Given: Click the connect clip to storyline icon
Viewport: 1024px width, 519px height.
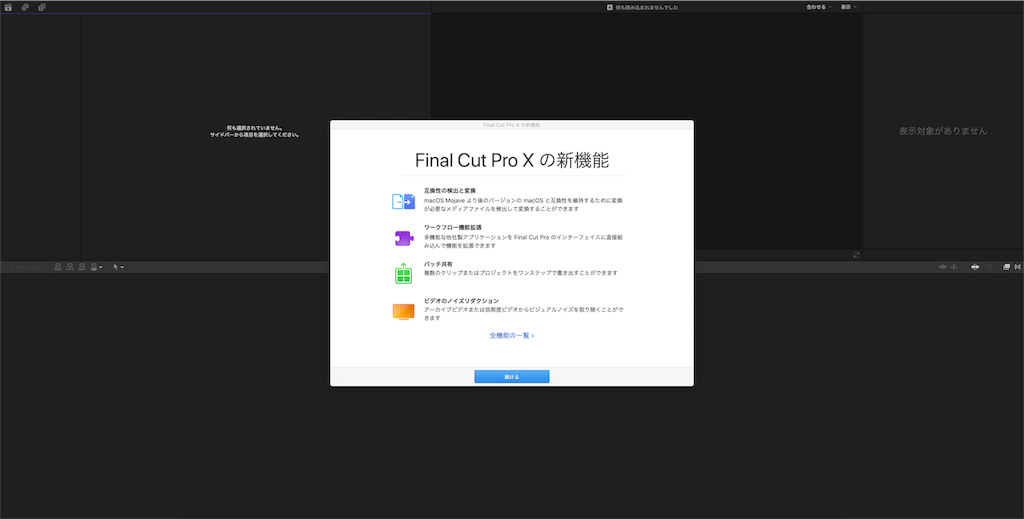Looking at the screenshot, I should [x=57, y=267].
